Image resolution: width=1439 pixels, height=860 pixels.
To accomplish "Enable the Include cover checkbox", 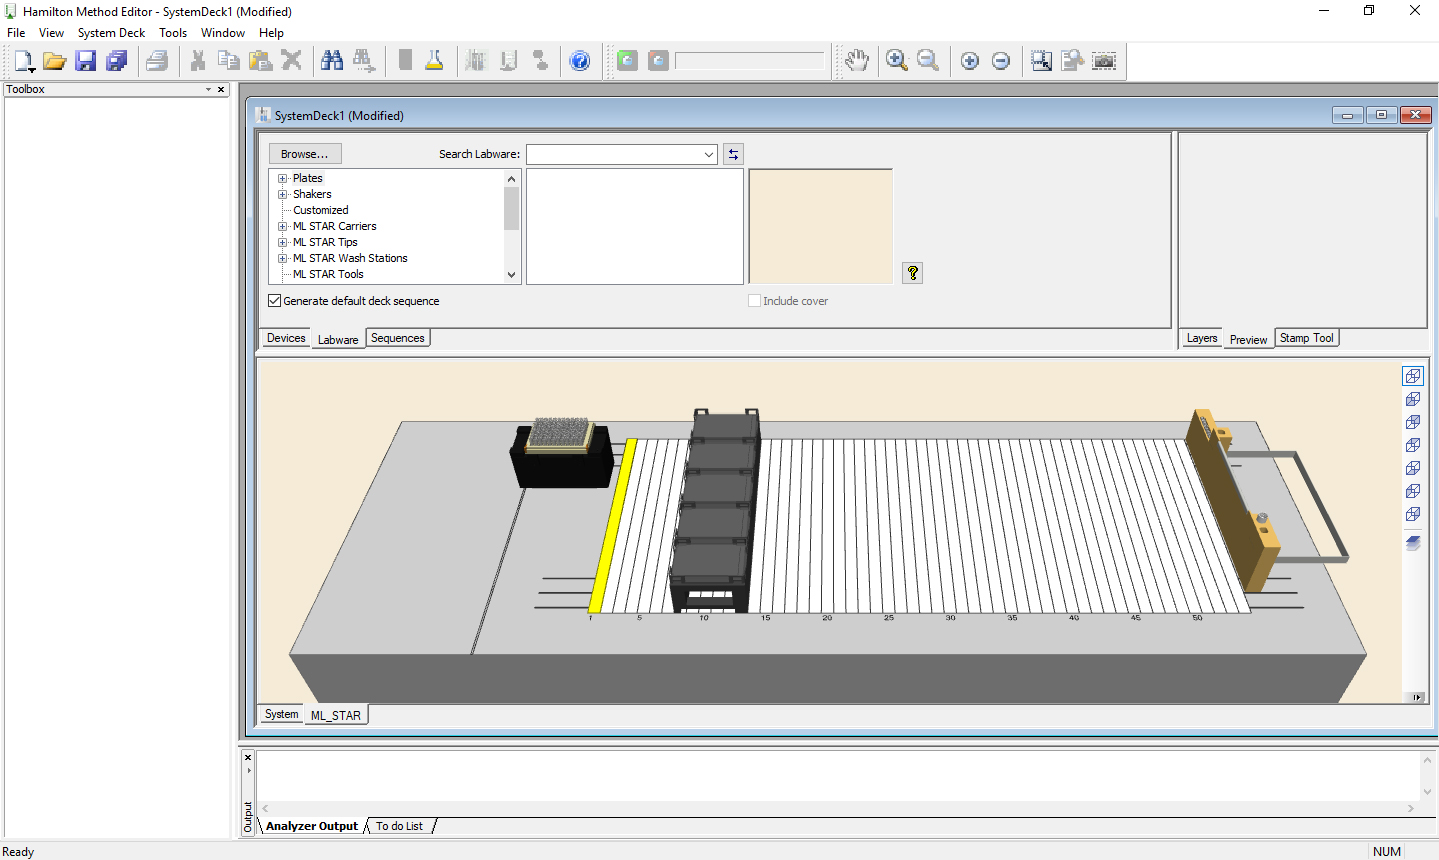I will click(x=754, y=300).
